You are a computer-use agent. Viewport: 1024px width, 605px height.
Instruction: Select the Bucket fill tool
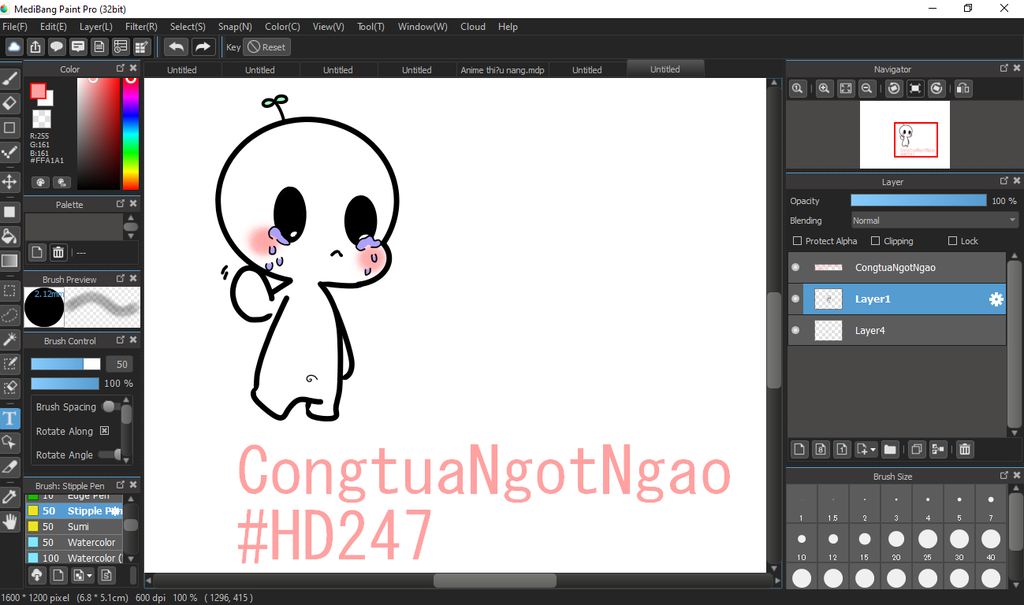point(10,236)
